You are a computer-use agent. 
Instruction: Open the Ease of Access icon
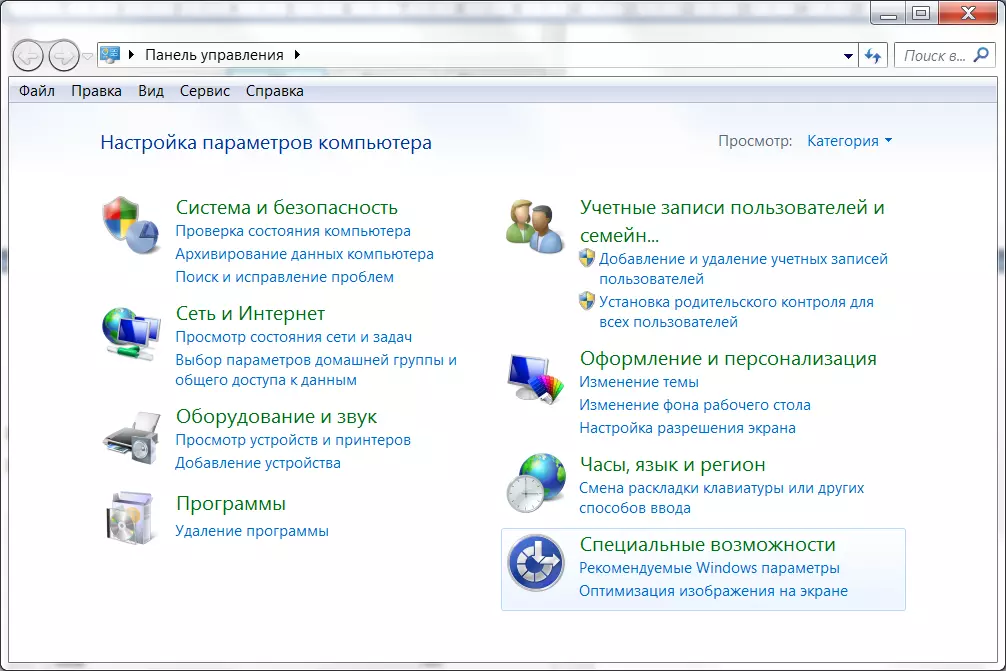(535, 565)
